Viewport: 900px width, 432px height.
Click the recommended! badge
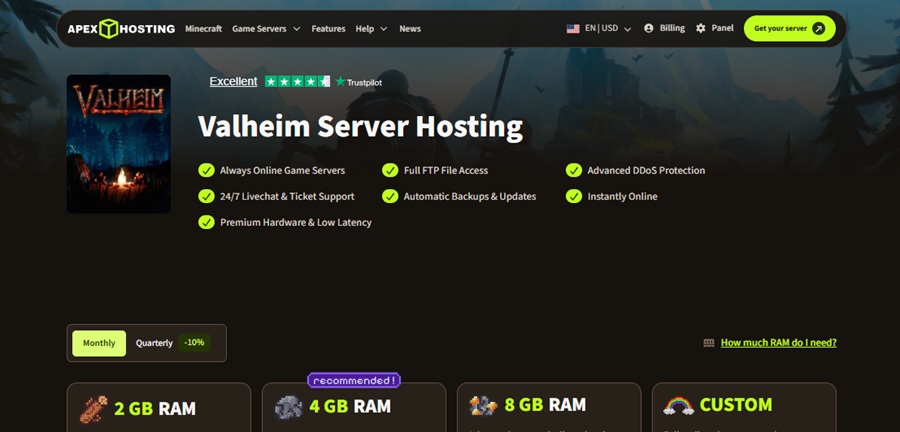coord(354,380)
